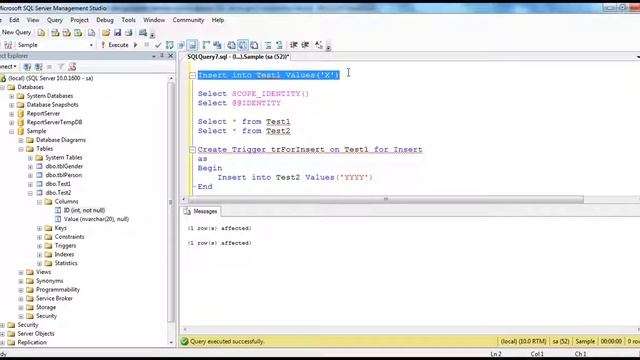This screenshot has height=360, width=640.
Task: Click the Database Engine Query icon
Action: [42, 33]
